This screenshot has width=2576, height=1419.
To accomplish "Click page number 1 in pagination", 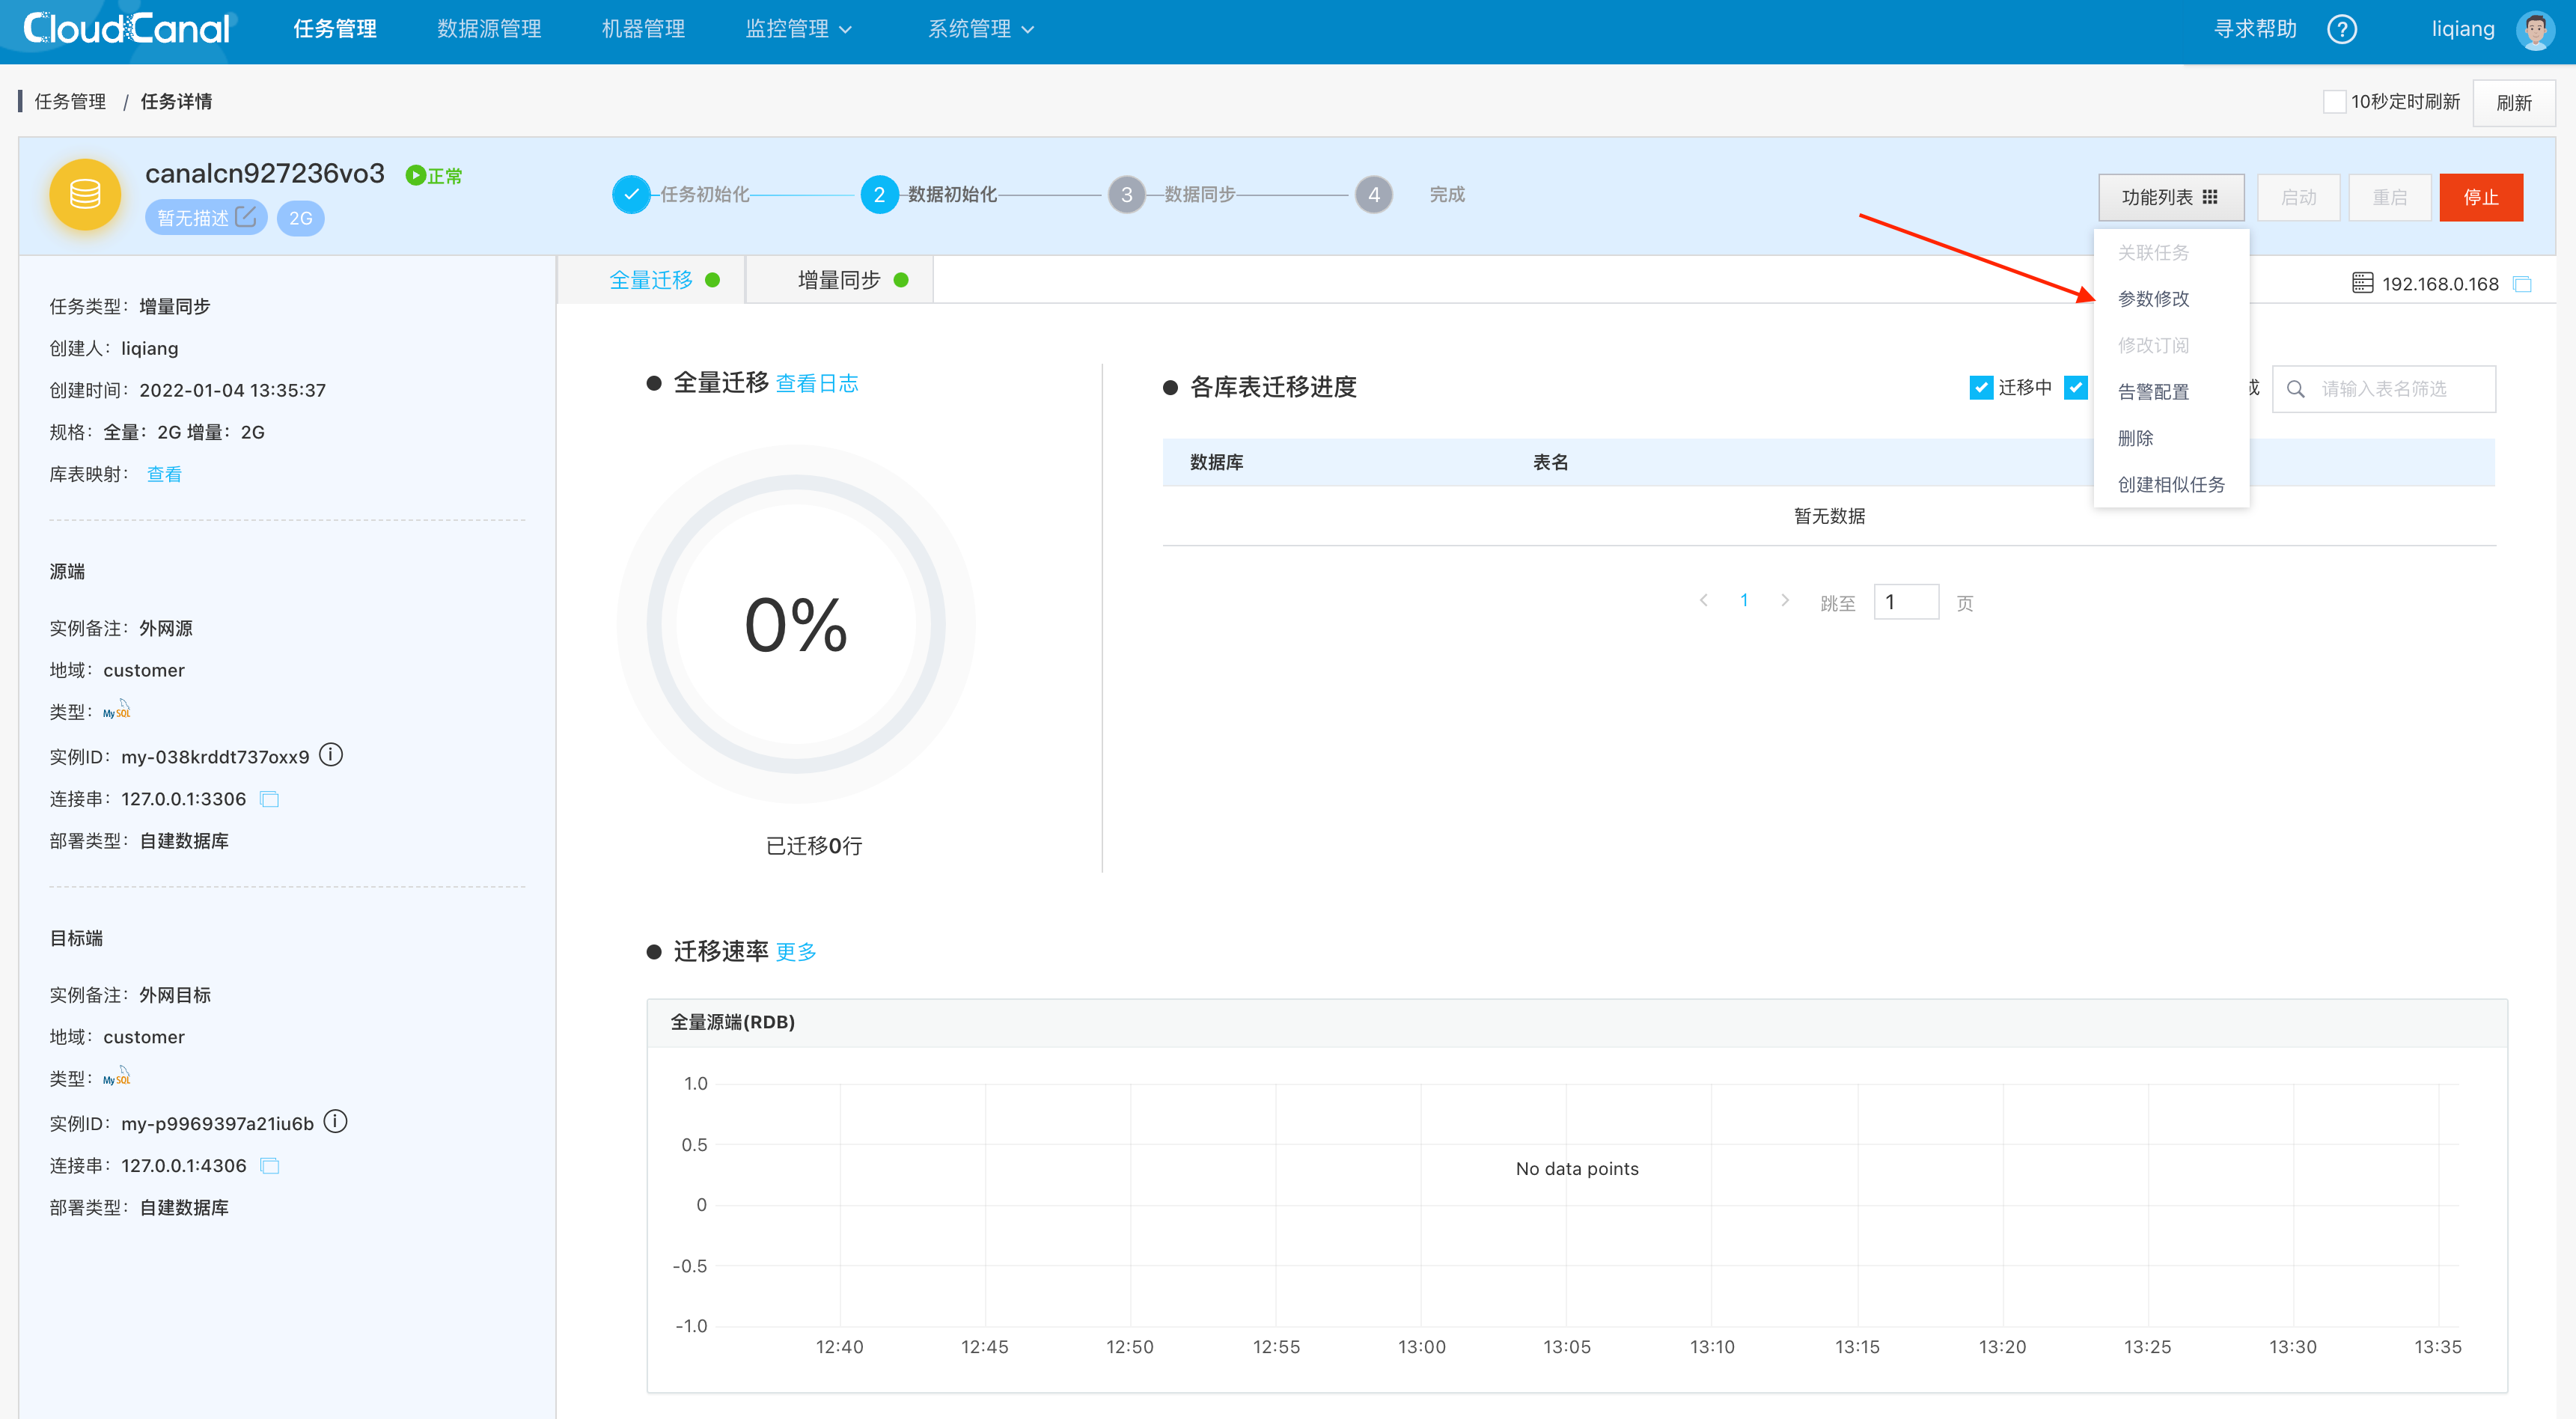I will 1744,600.
